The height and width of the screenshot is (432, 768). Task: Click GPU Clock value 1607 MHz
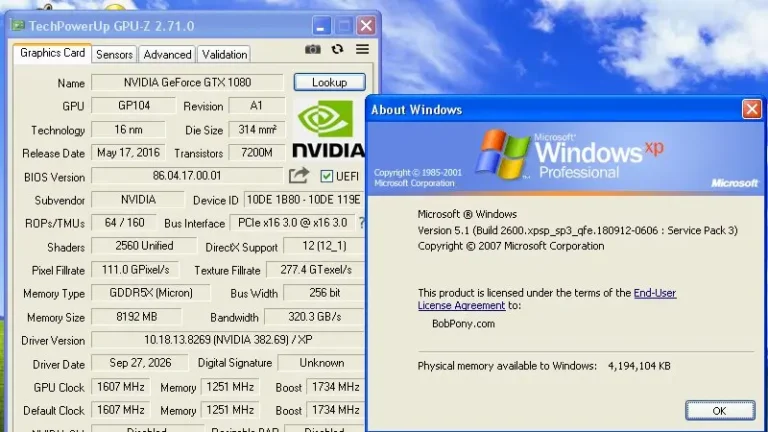[x=120, y=387]
